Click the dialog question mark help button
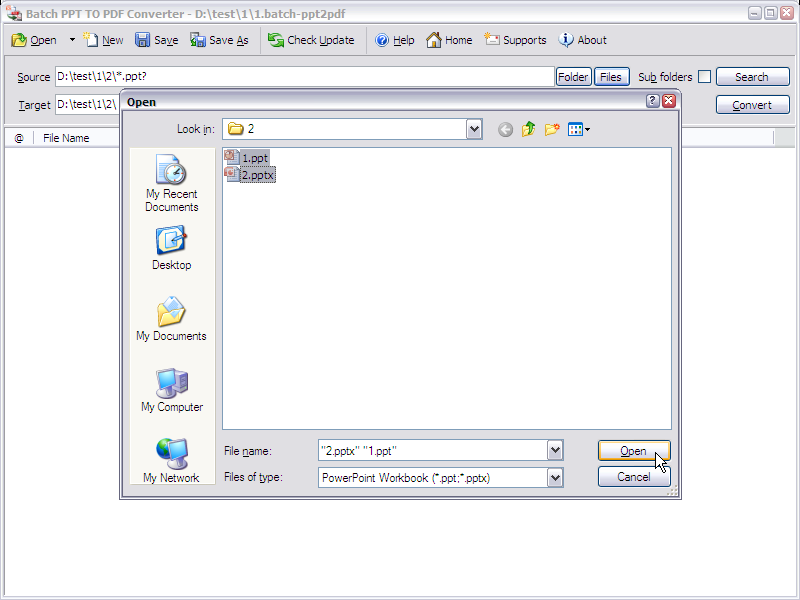Screen dimensions: 800x600 [653, 101]
